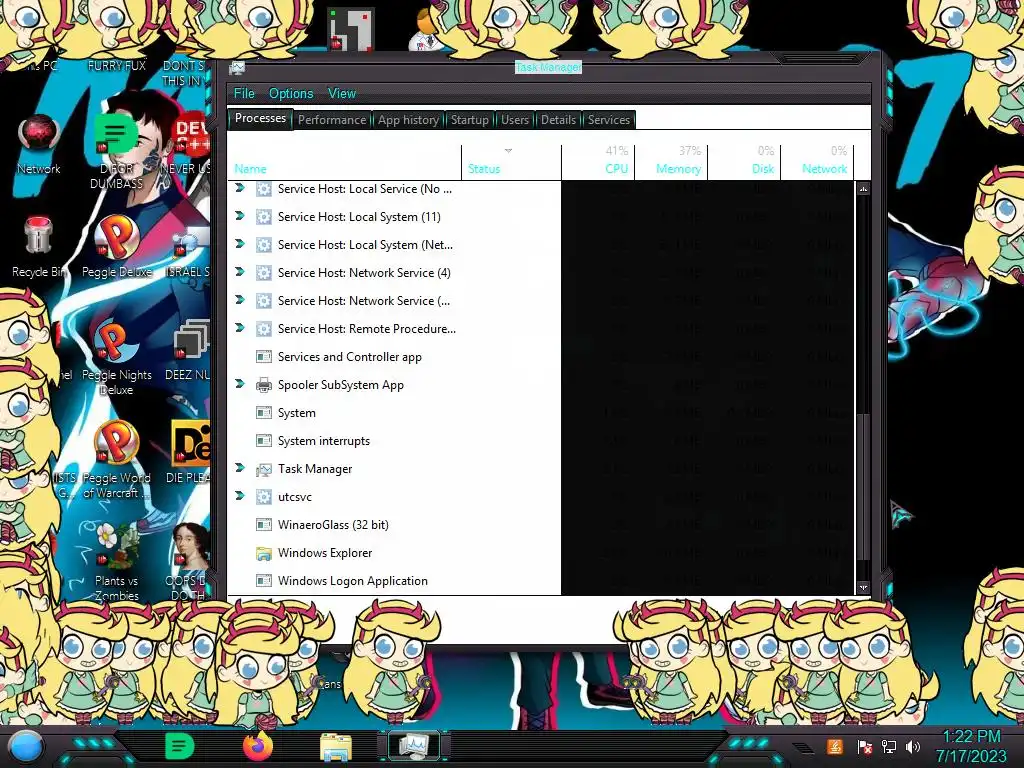The height and width of the screenshot is (768, 1024).
Task: Switch to the Performance tab
Action: click(x=332, y=120)
